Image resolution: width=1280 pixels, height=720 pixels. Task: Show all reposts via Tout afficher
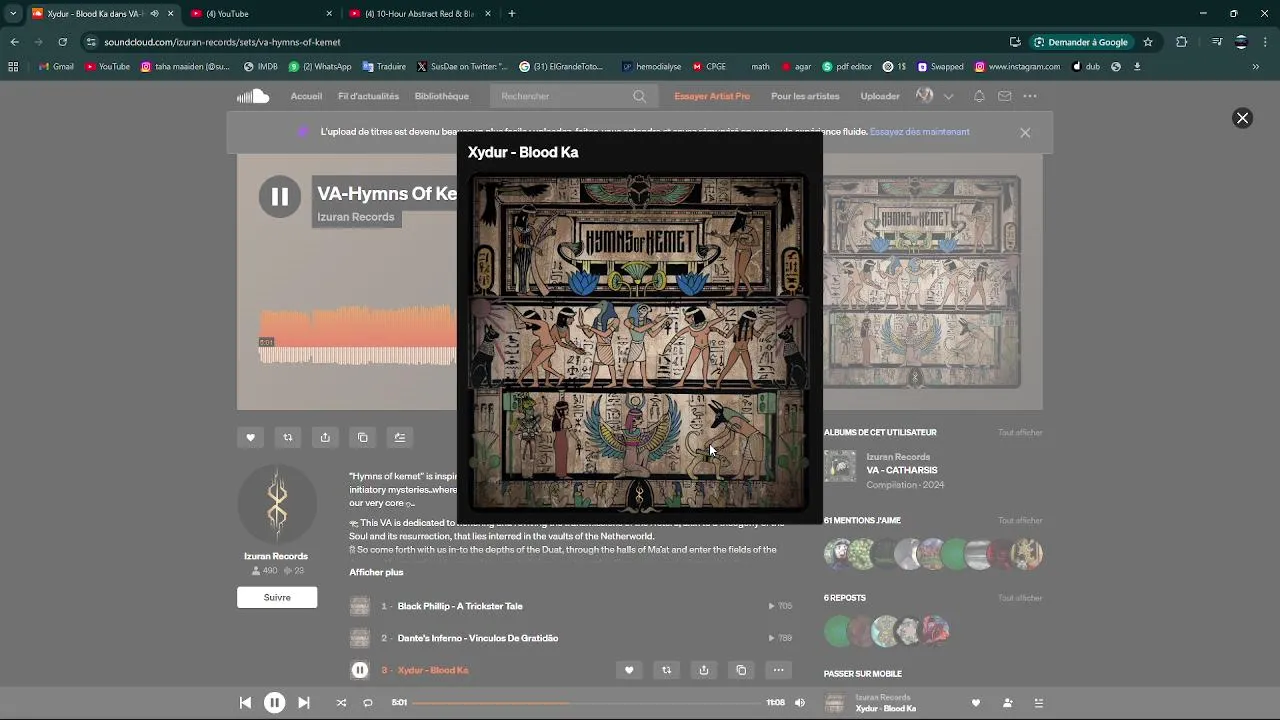(x=1020, y=598)
